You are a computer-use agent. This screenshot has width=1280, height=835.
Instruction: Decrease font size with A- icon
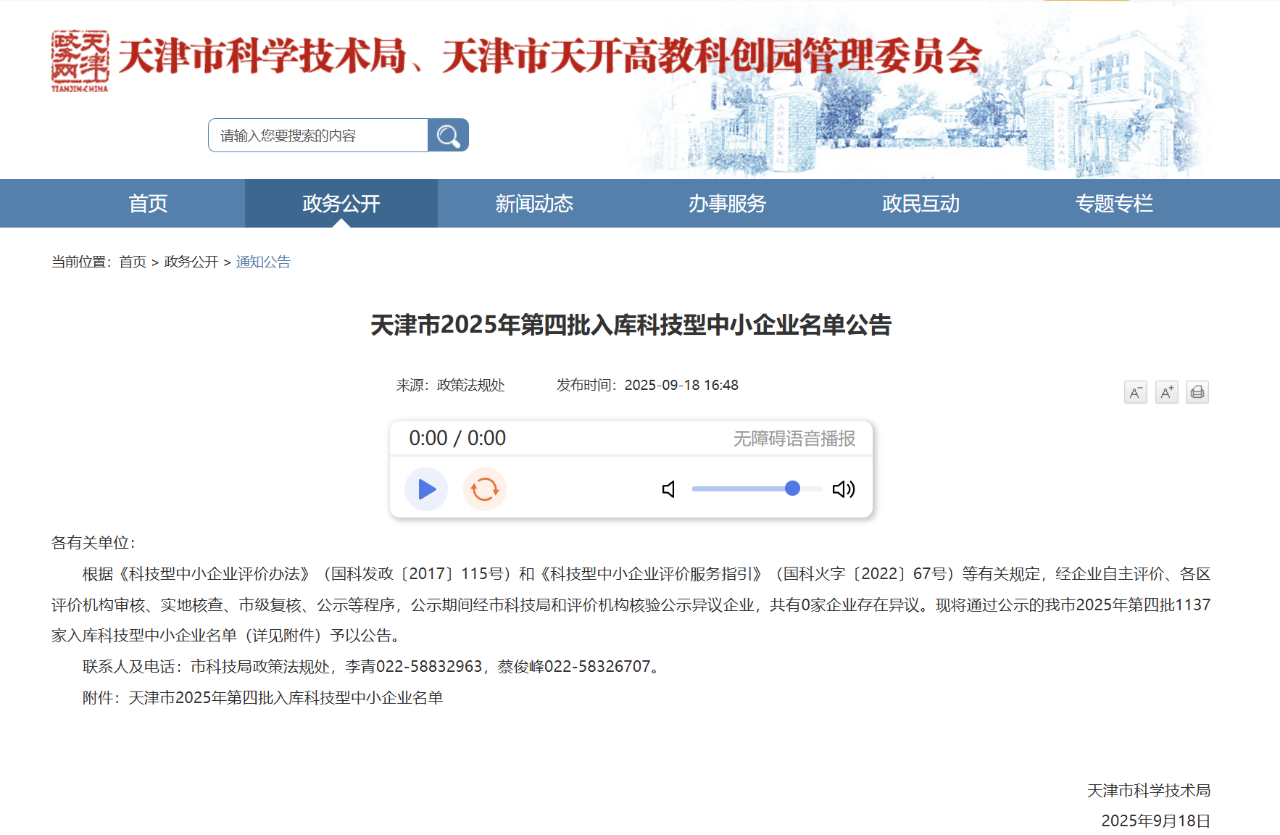(1135, 392)
